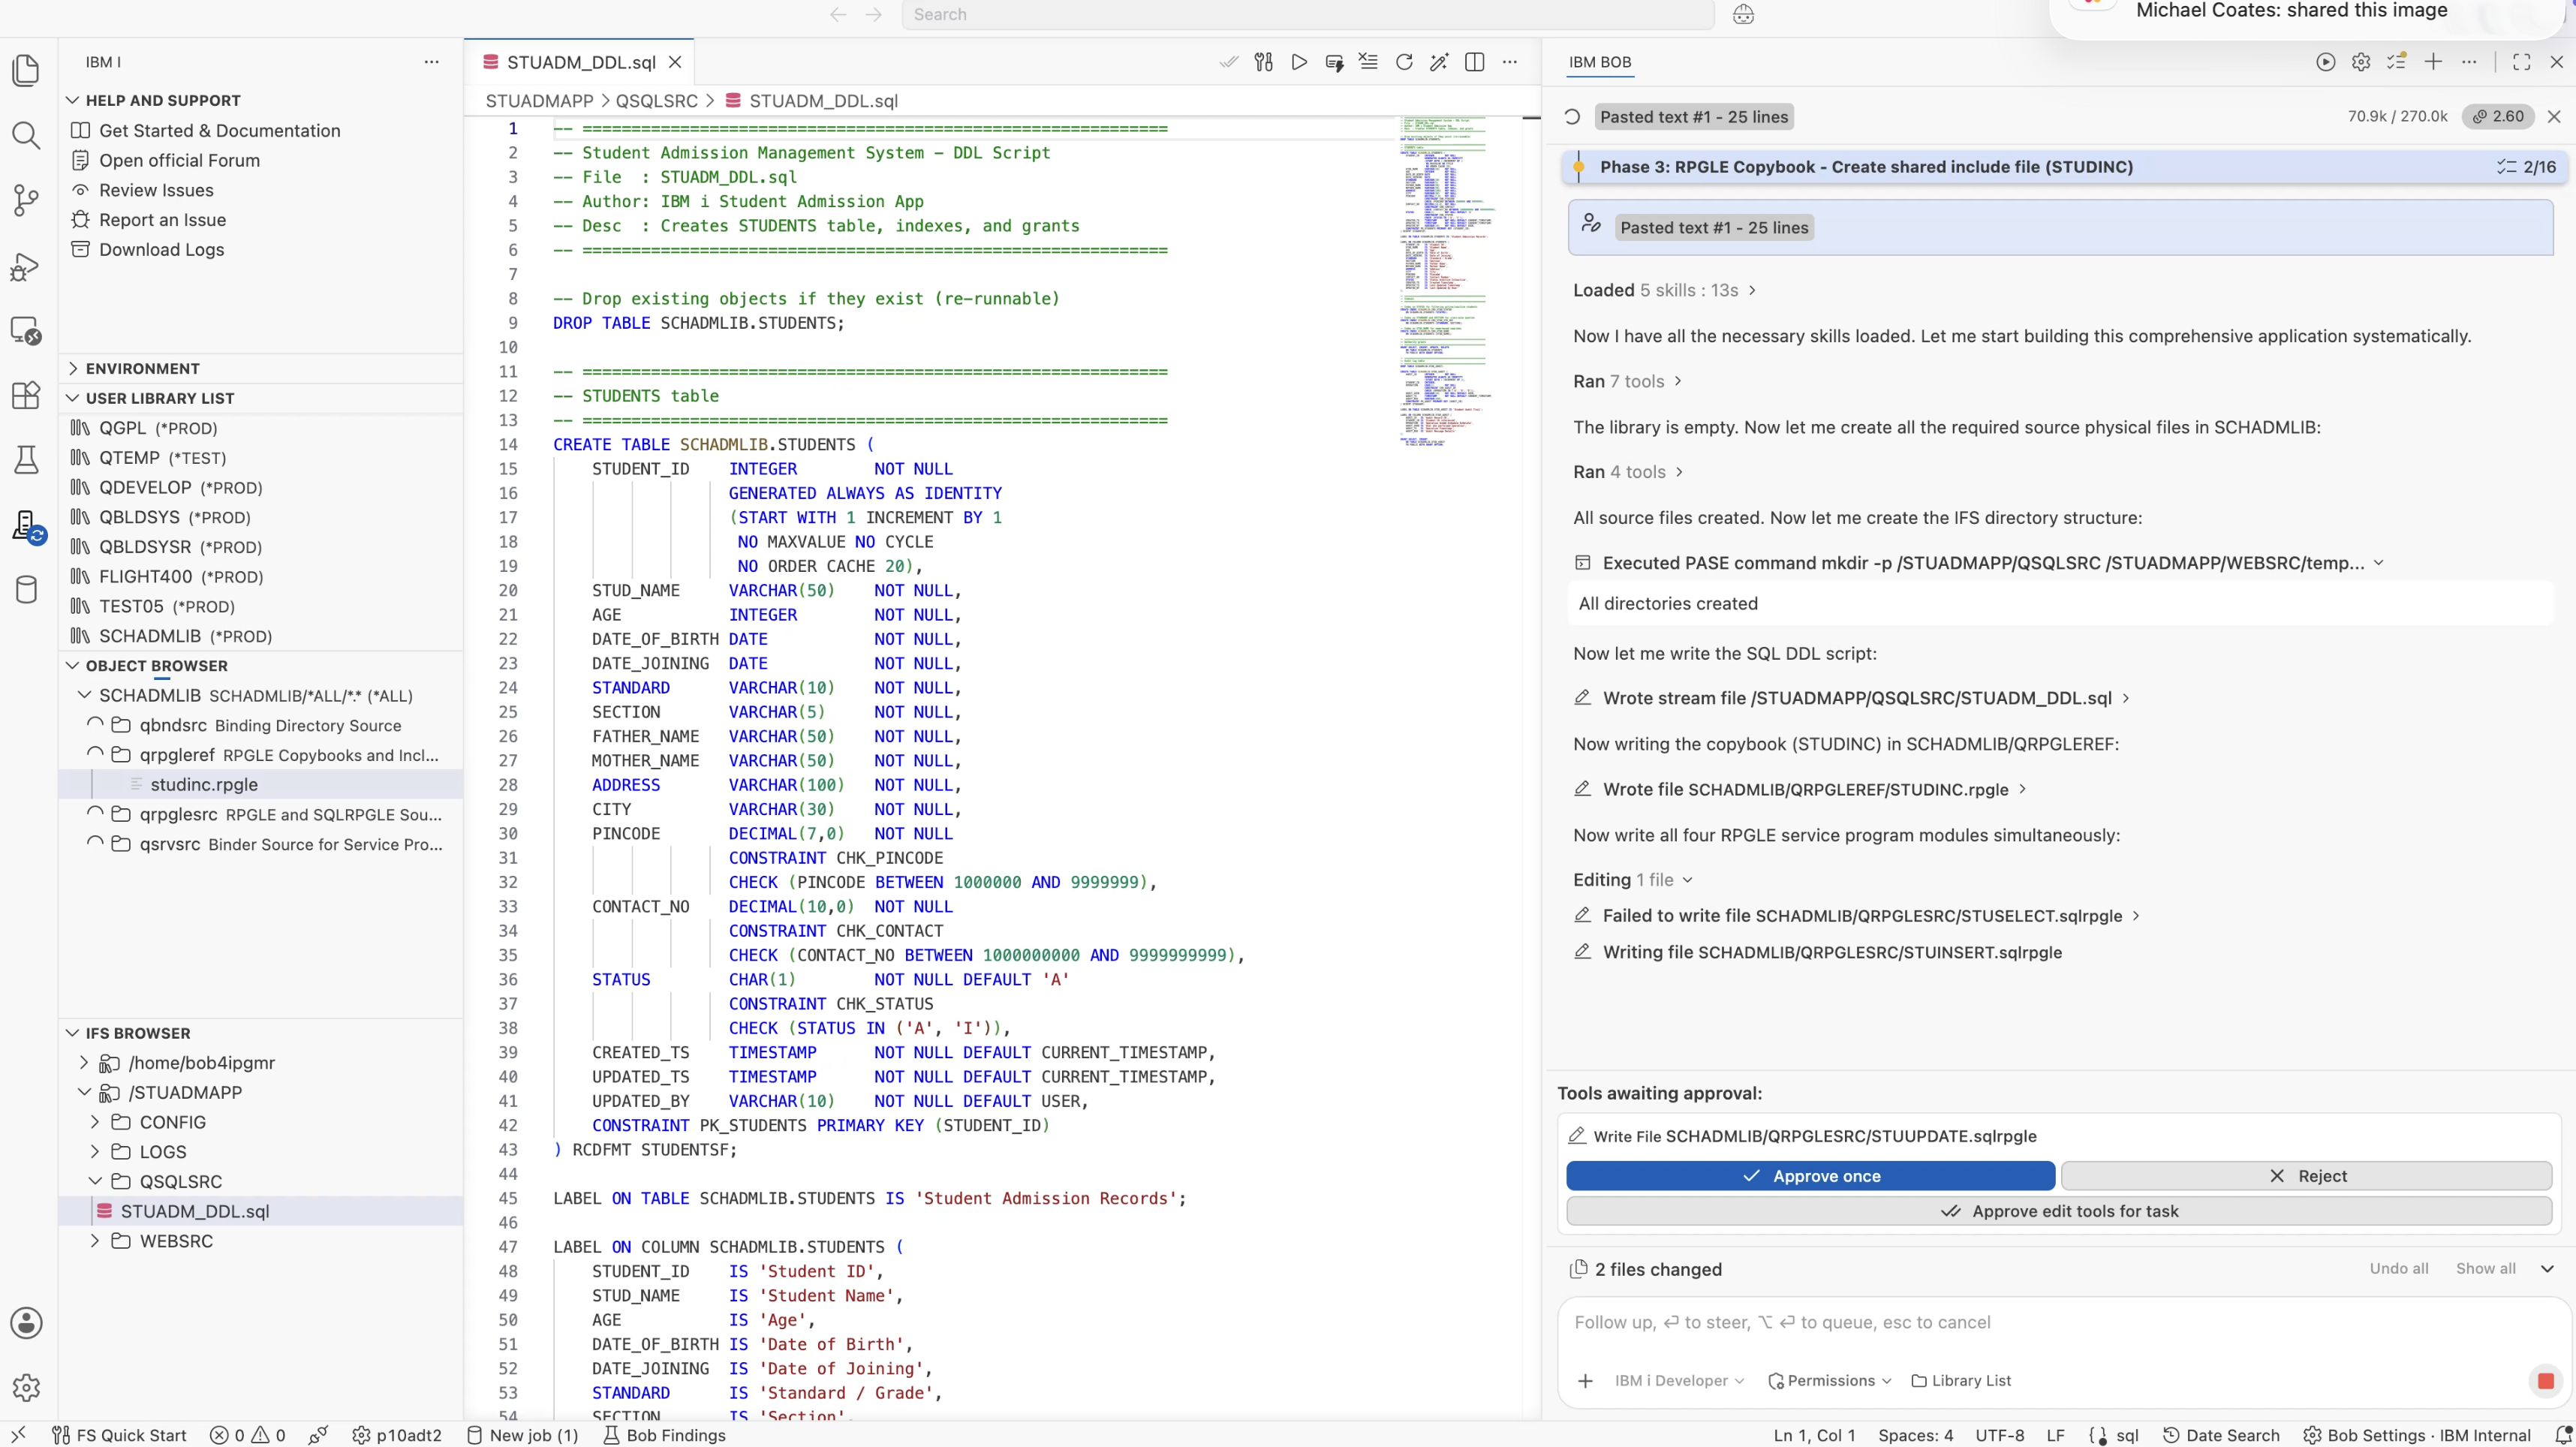Click the IBM BOB play circle icon
Viewport: 2576px width, 1447px height.
[x=2326, y=62]
